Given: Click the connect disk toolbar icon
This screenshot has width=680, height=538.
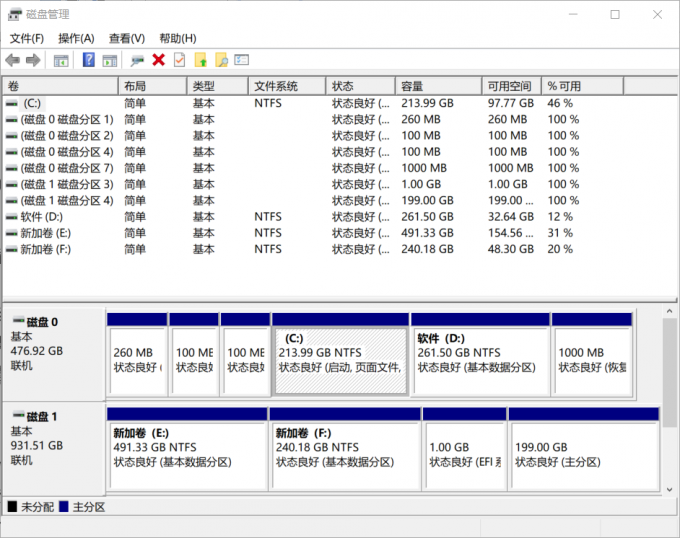Looking at the screenshot, I should pos(137,60).
